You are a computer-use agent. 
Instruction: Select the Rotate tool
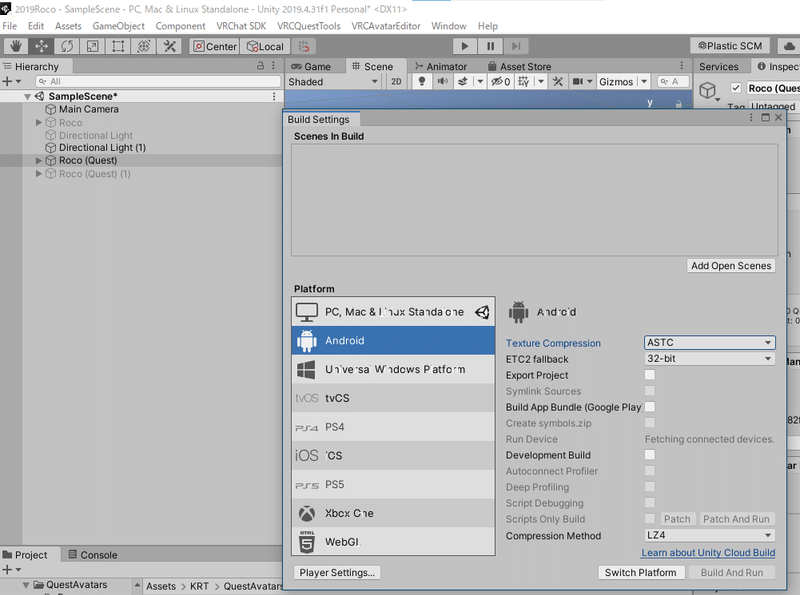pyautogui.click(x=67, y=46)
